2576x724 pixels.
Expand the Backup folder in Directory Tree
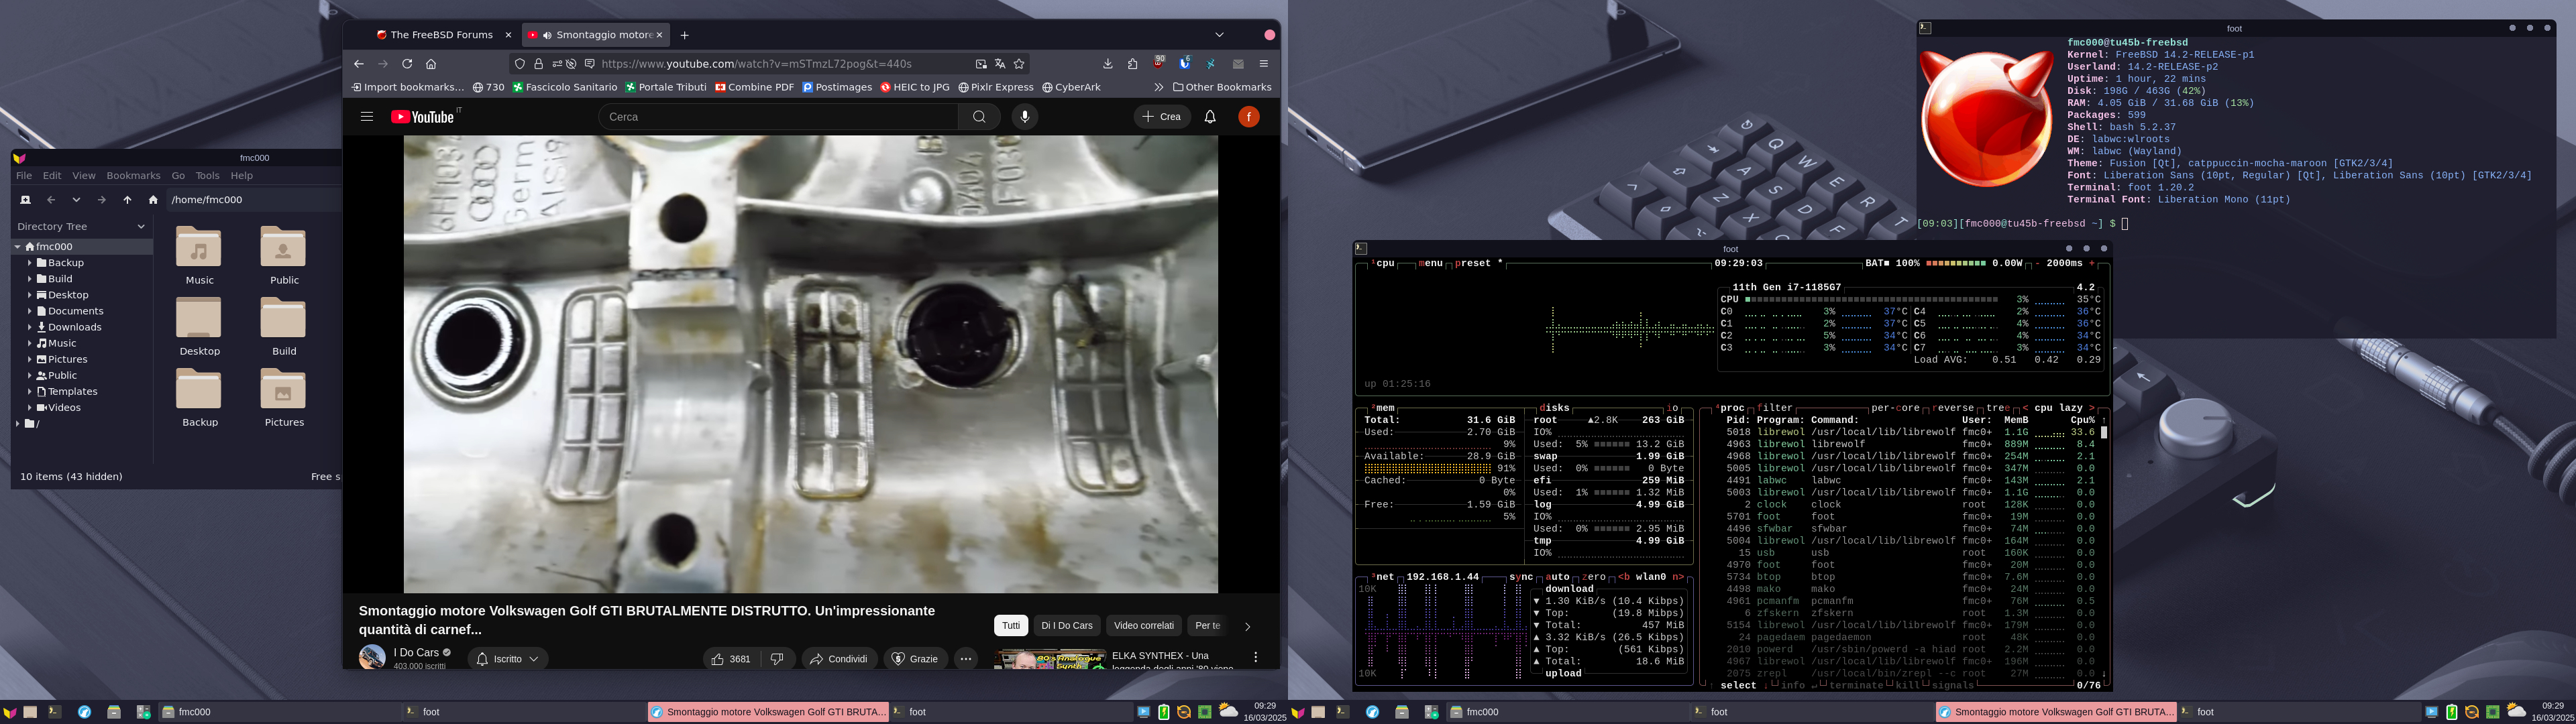[30, 263]
